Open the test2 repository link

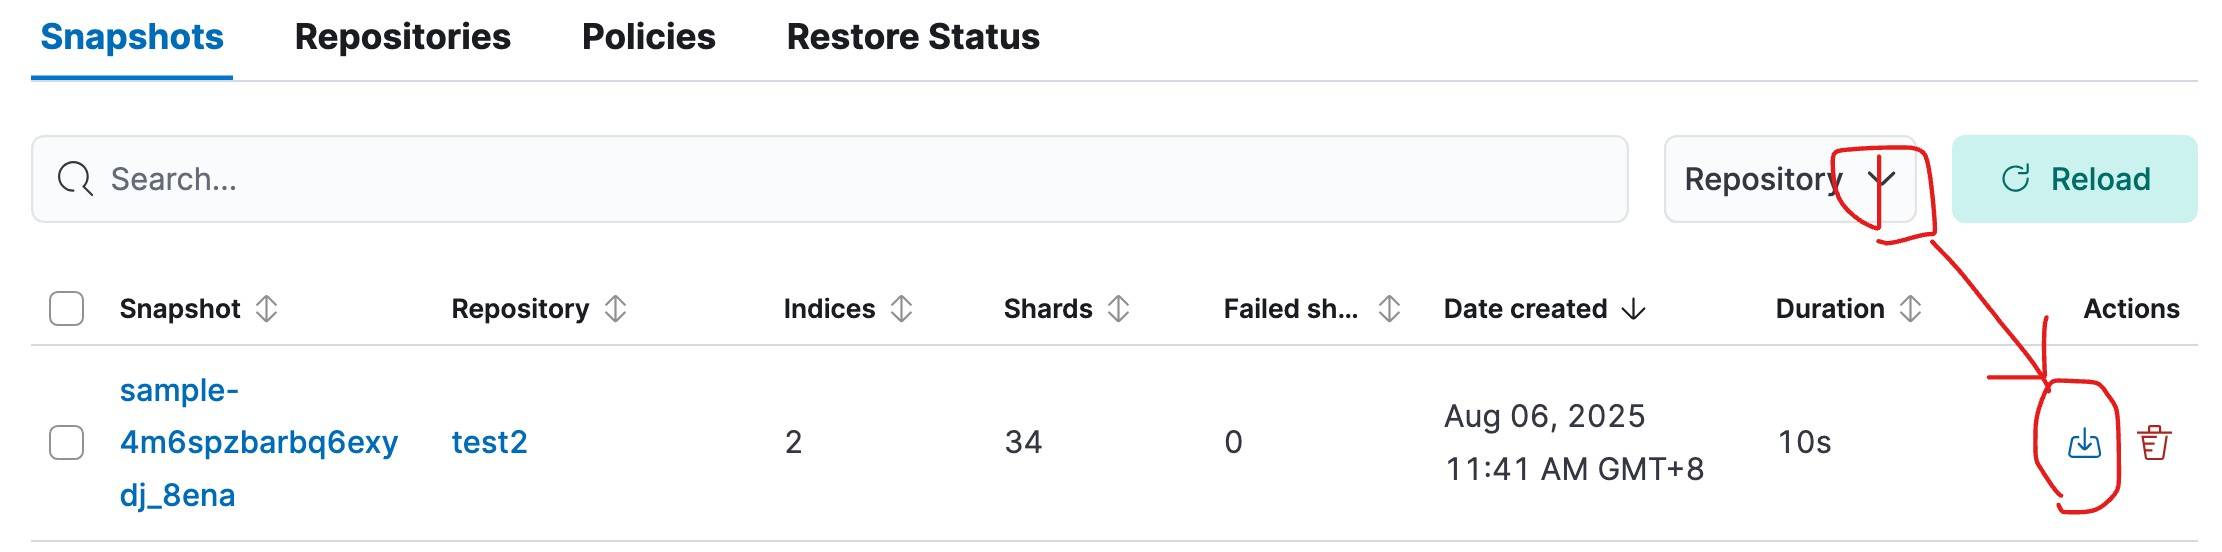click(489, 442)
